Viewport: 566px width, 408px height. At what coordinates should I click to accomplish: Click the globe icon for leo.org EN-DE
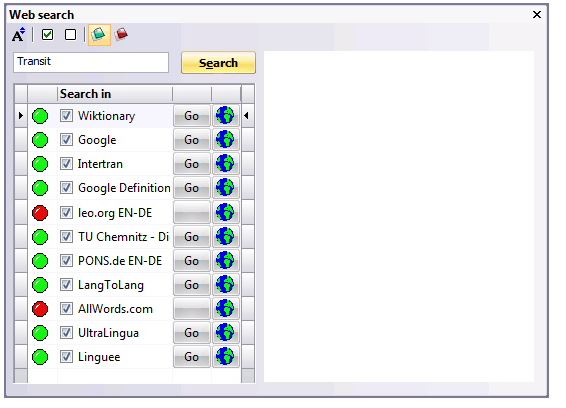225,212
